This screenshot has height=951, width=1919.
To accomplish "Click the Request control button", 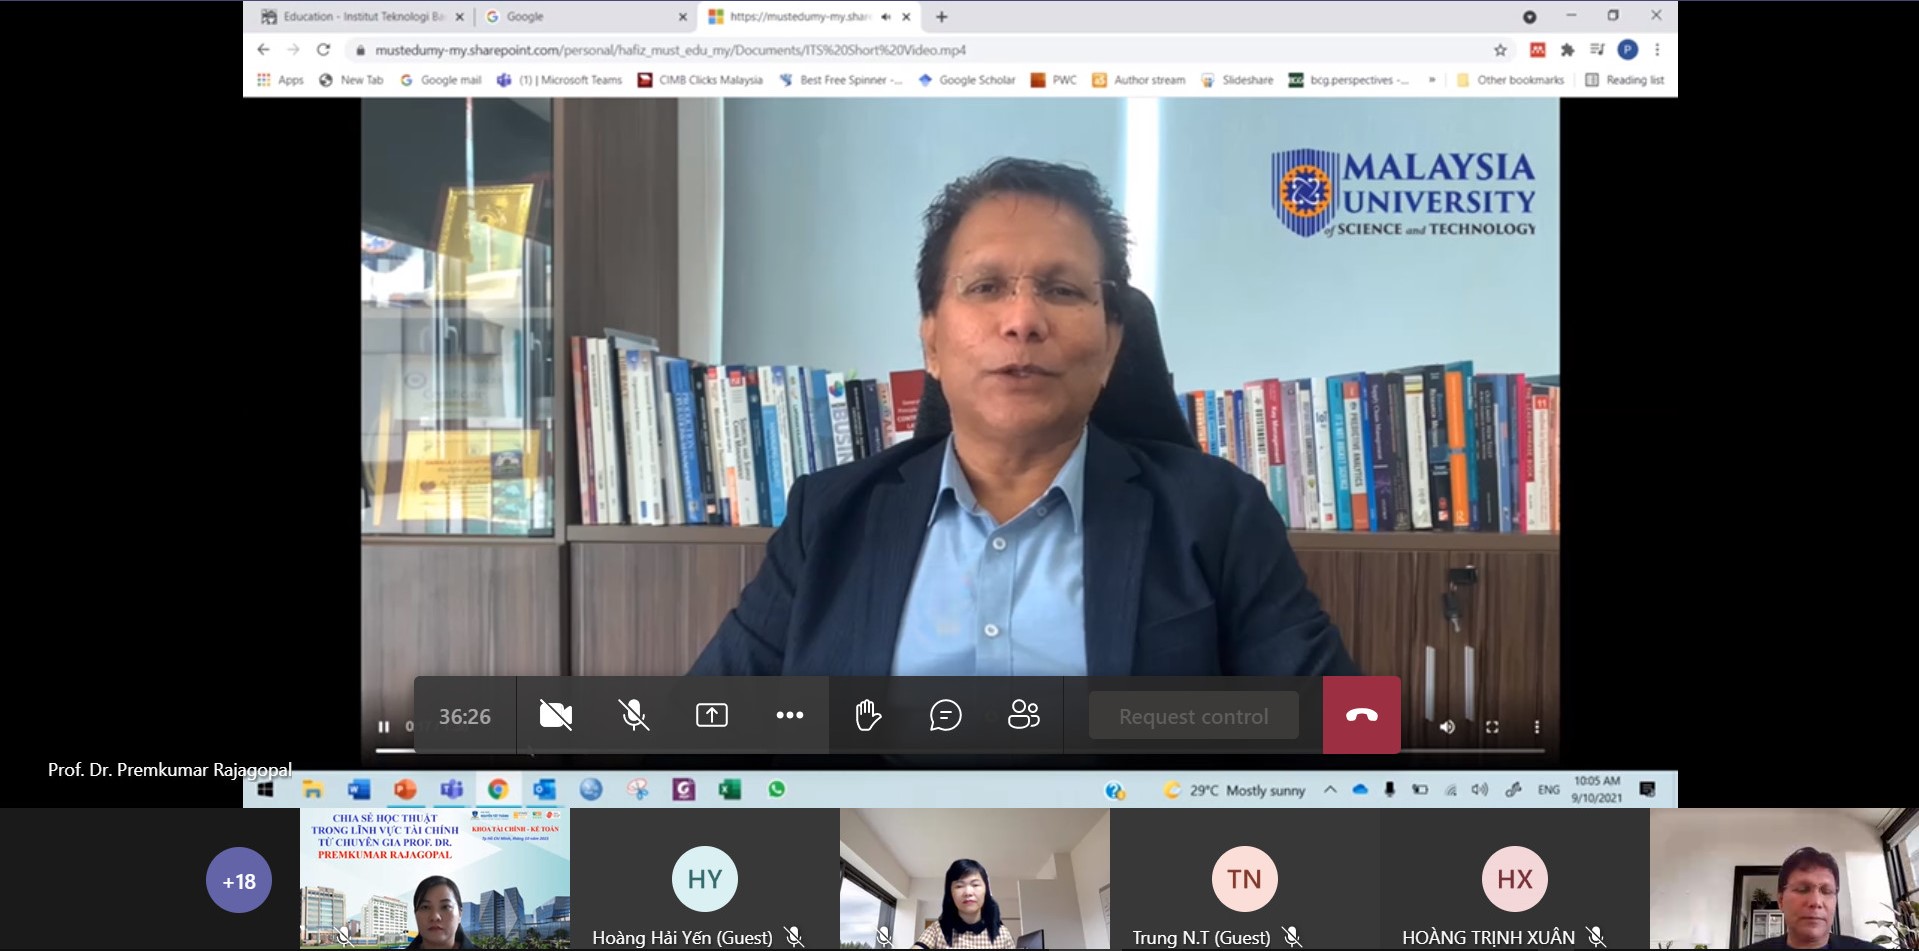I will coord(1193,716).
